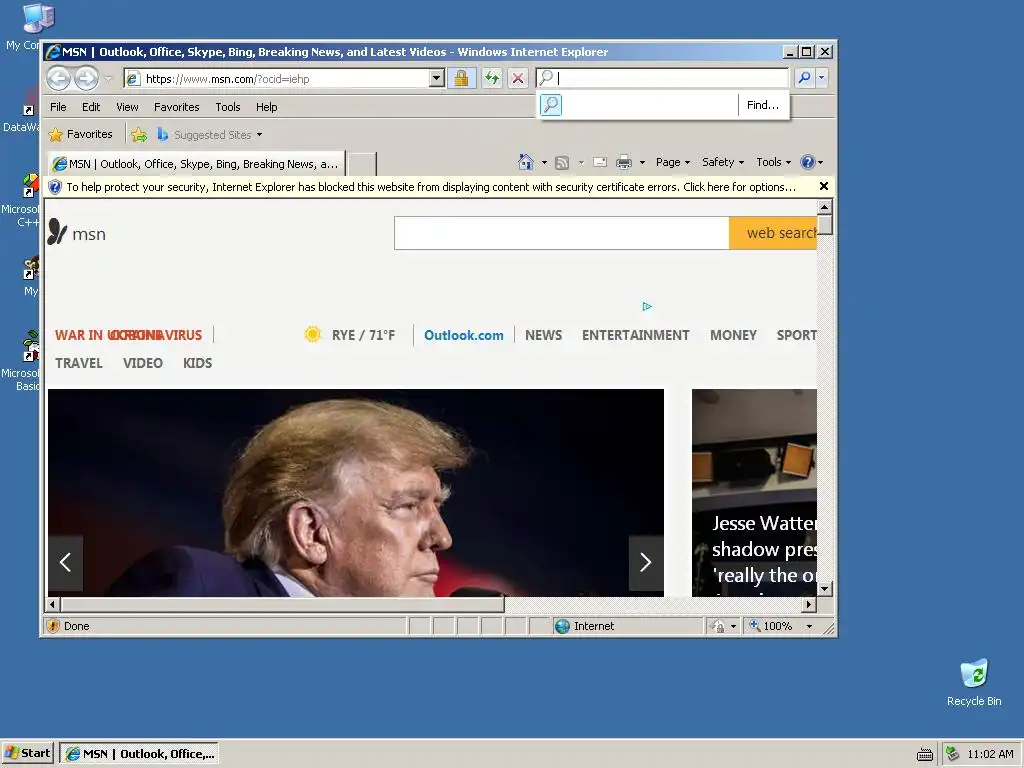Expand the Print dropdown arrow
This screenshot has width=1024, height=768.
[642, 163]
